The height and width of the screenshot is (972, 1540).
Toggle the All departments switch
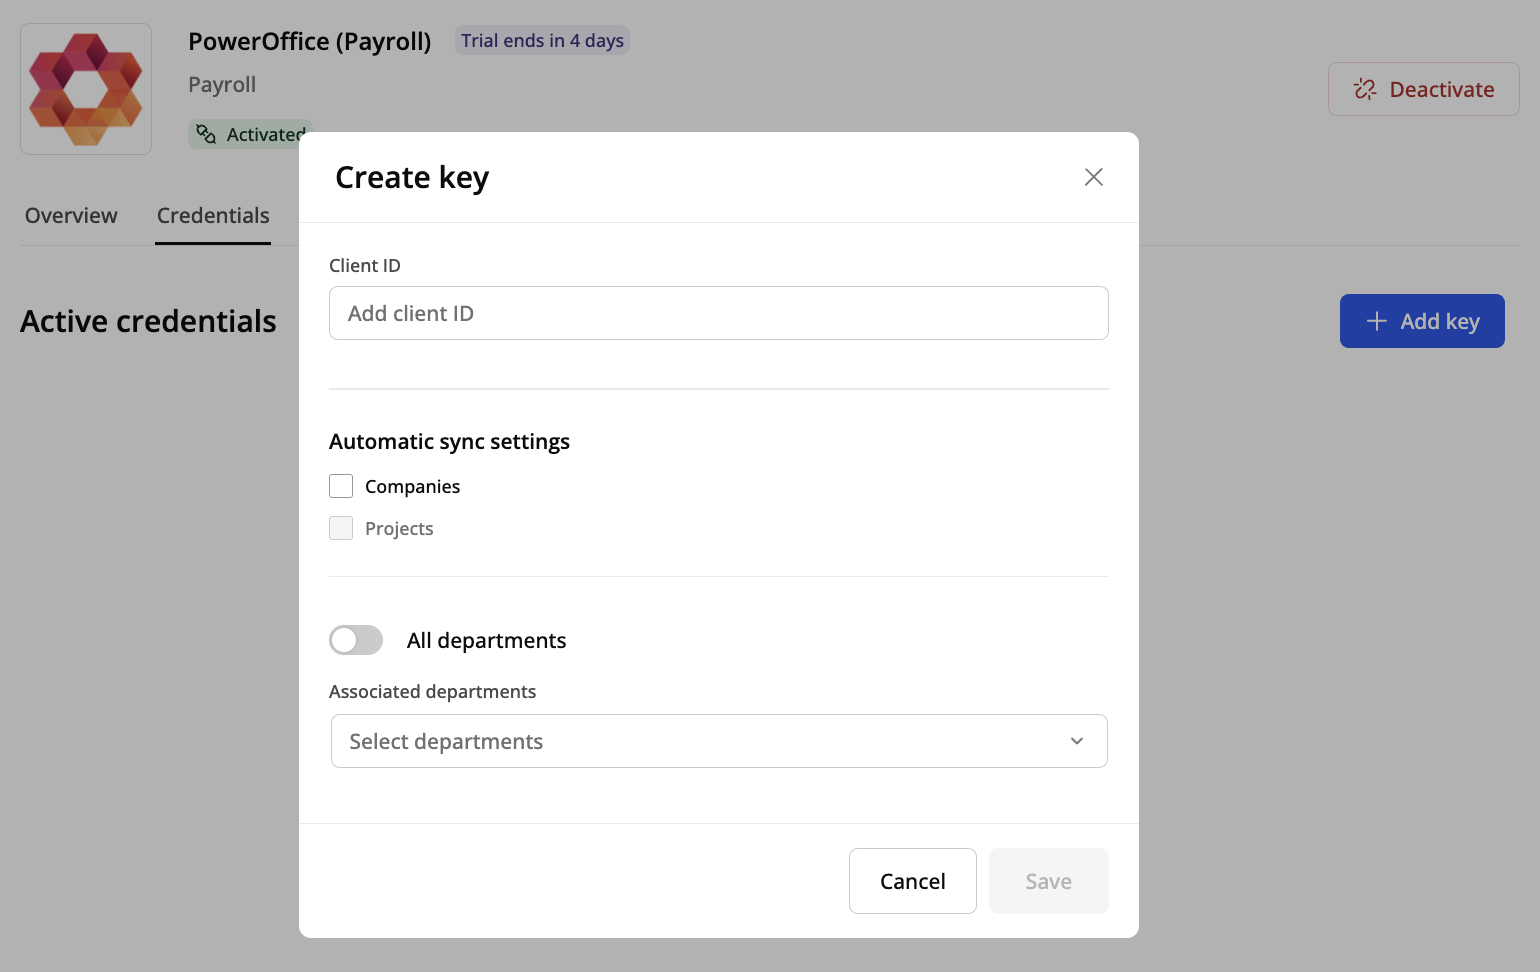point(356,640)
